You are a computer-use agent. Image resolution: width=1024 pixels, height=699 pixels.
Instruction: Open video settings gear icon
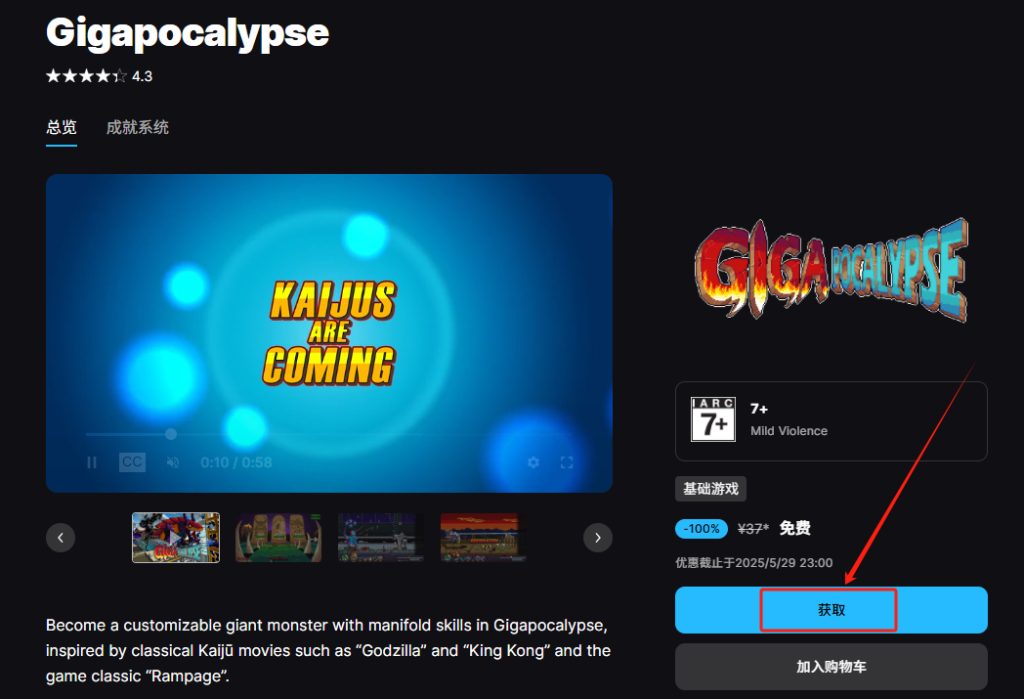coord(534,463)
